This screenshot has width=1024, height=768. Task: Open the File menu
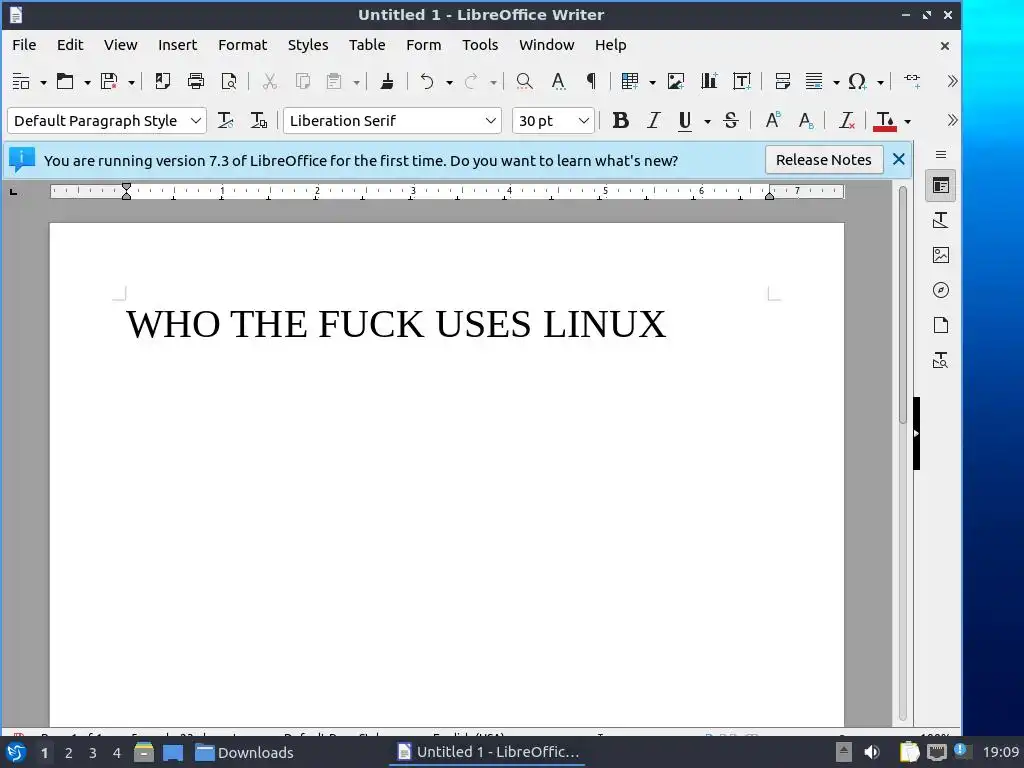(x=24, y=45)
